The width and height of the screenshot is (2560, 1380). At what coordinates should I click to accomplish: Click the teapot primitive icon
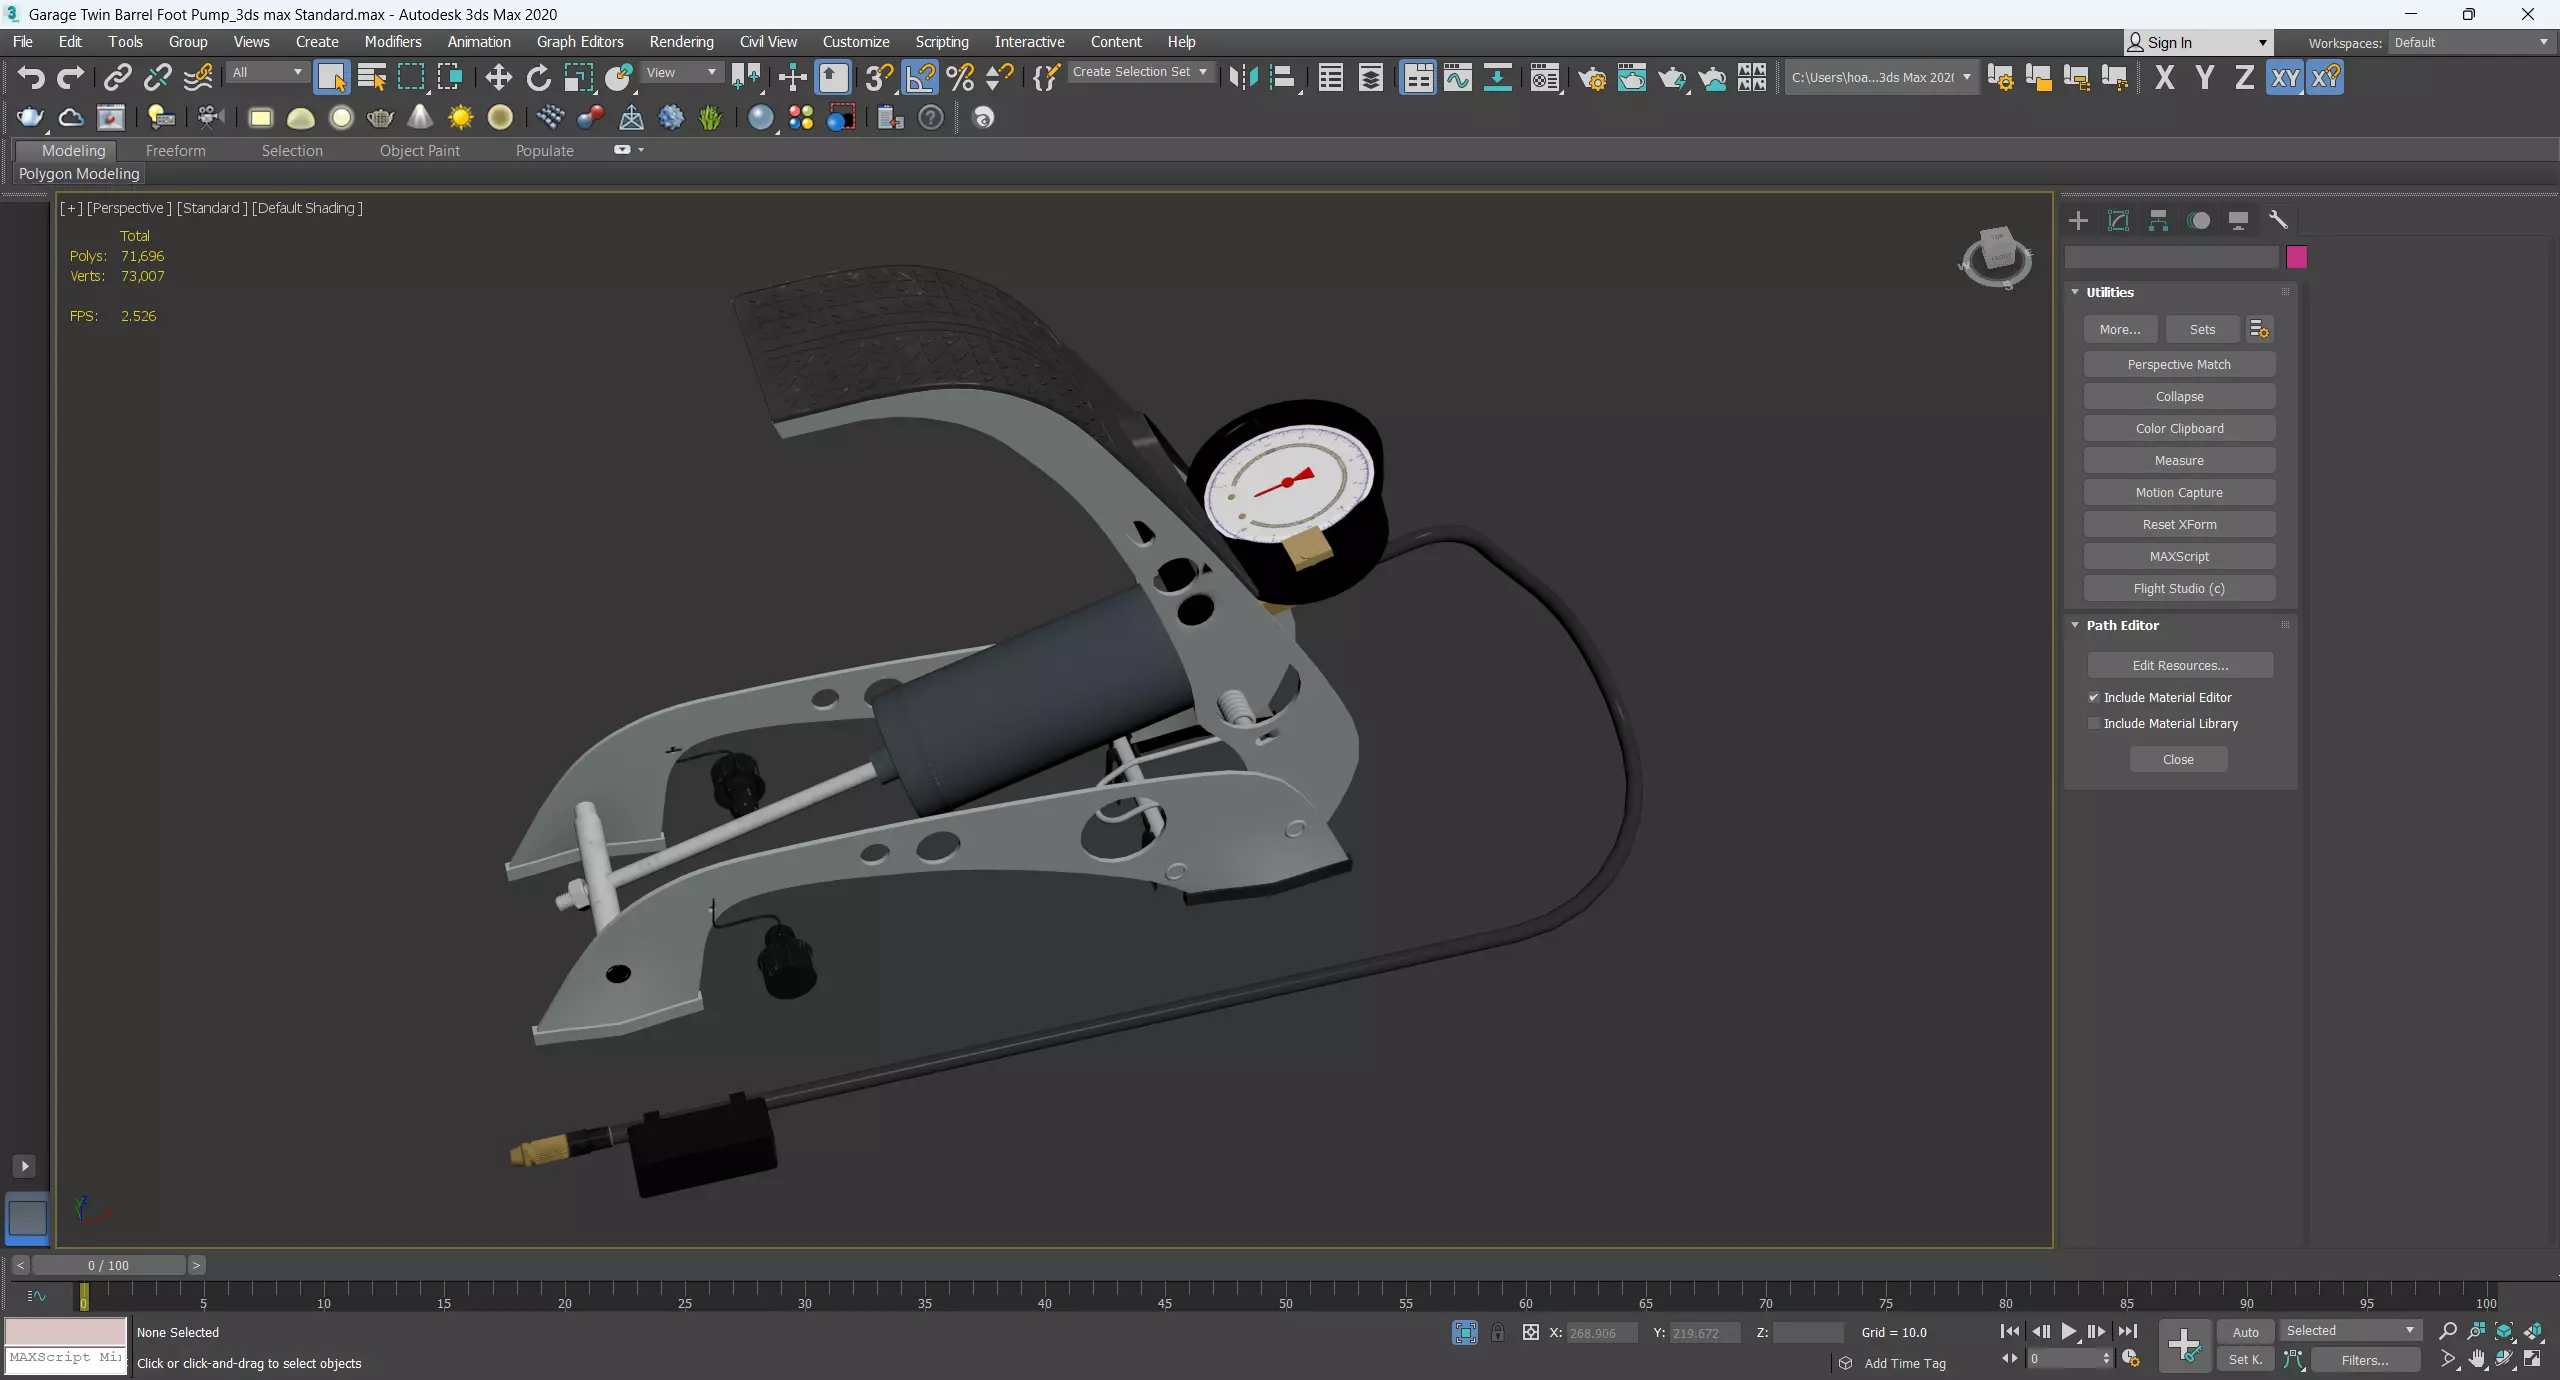381,118
